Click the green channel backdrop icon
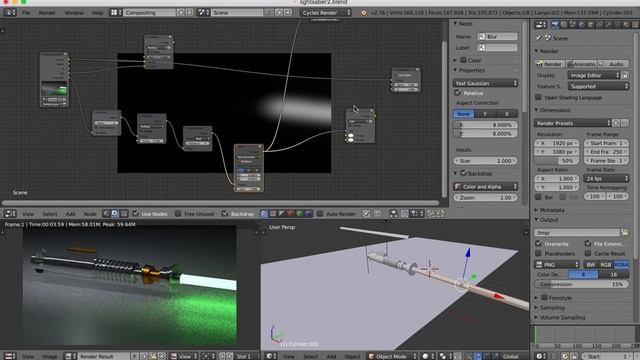The height and width of the screenshot is (360, 640). tap(300, 213)
